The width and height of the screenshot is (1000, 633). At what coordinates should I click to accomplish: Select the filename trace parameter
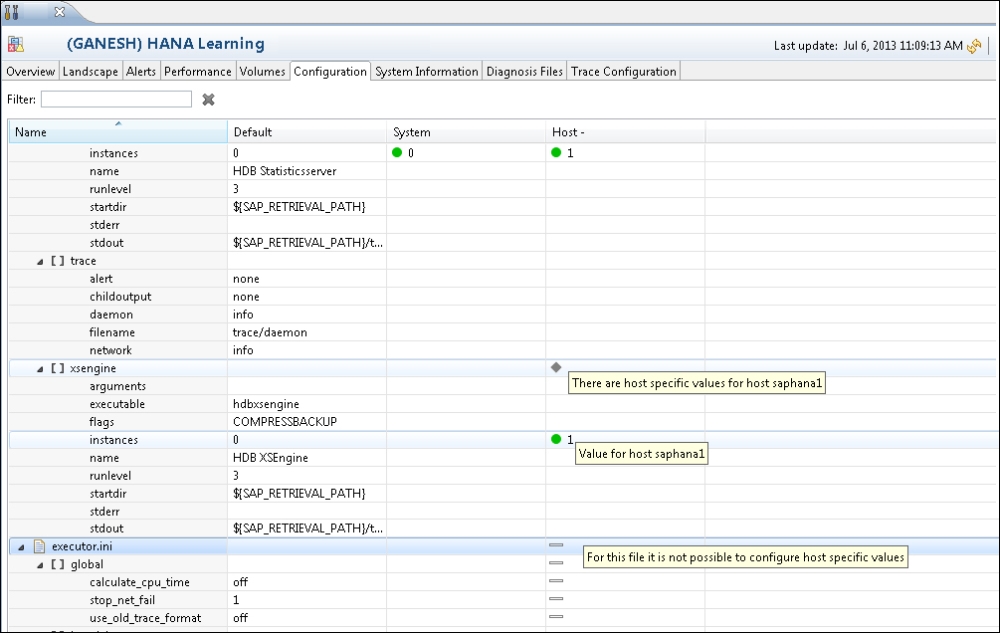click(x=504, y=332)
